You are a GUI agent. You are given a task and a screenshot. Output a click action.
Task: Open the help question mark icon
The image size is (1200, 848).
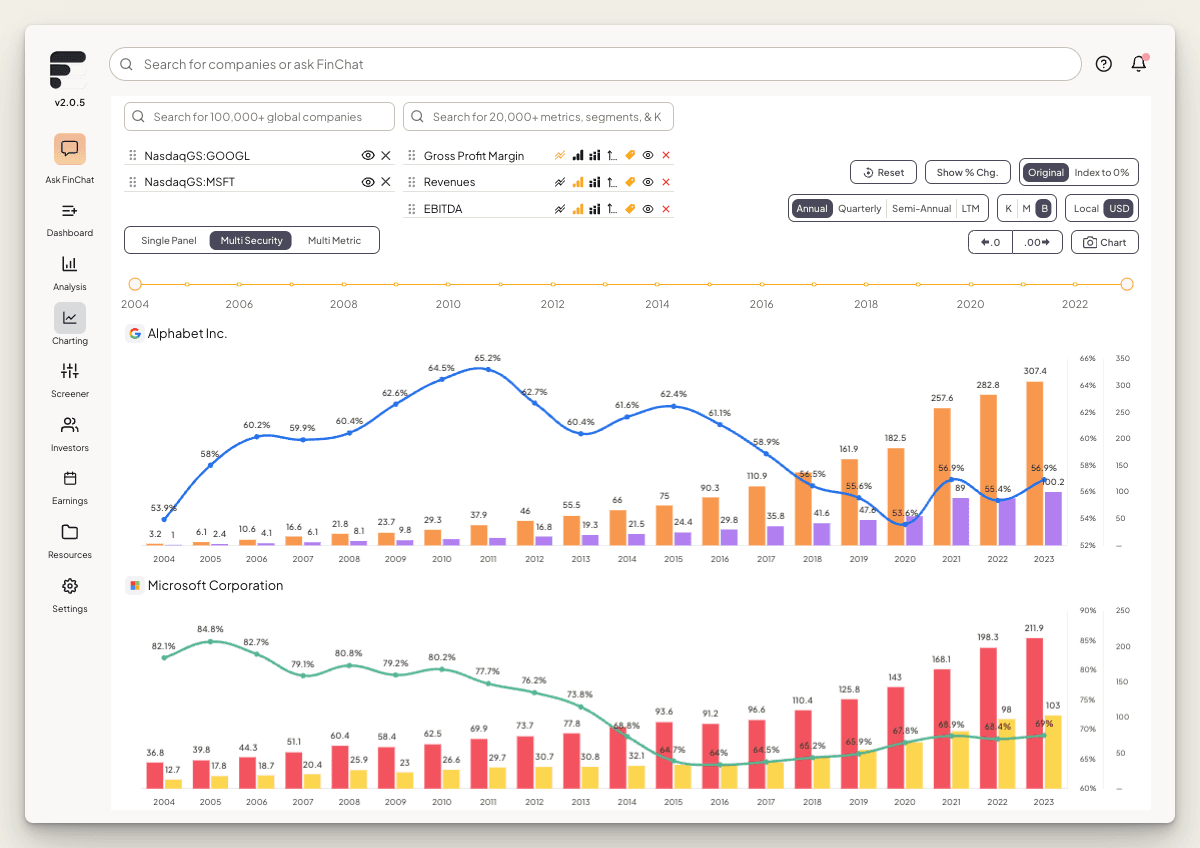coord(1104,64)
